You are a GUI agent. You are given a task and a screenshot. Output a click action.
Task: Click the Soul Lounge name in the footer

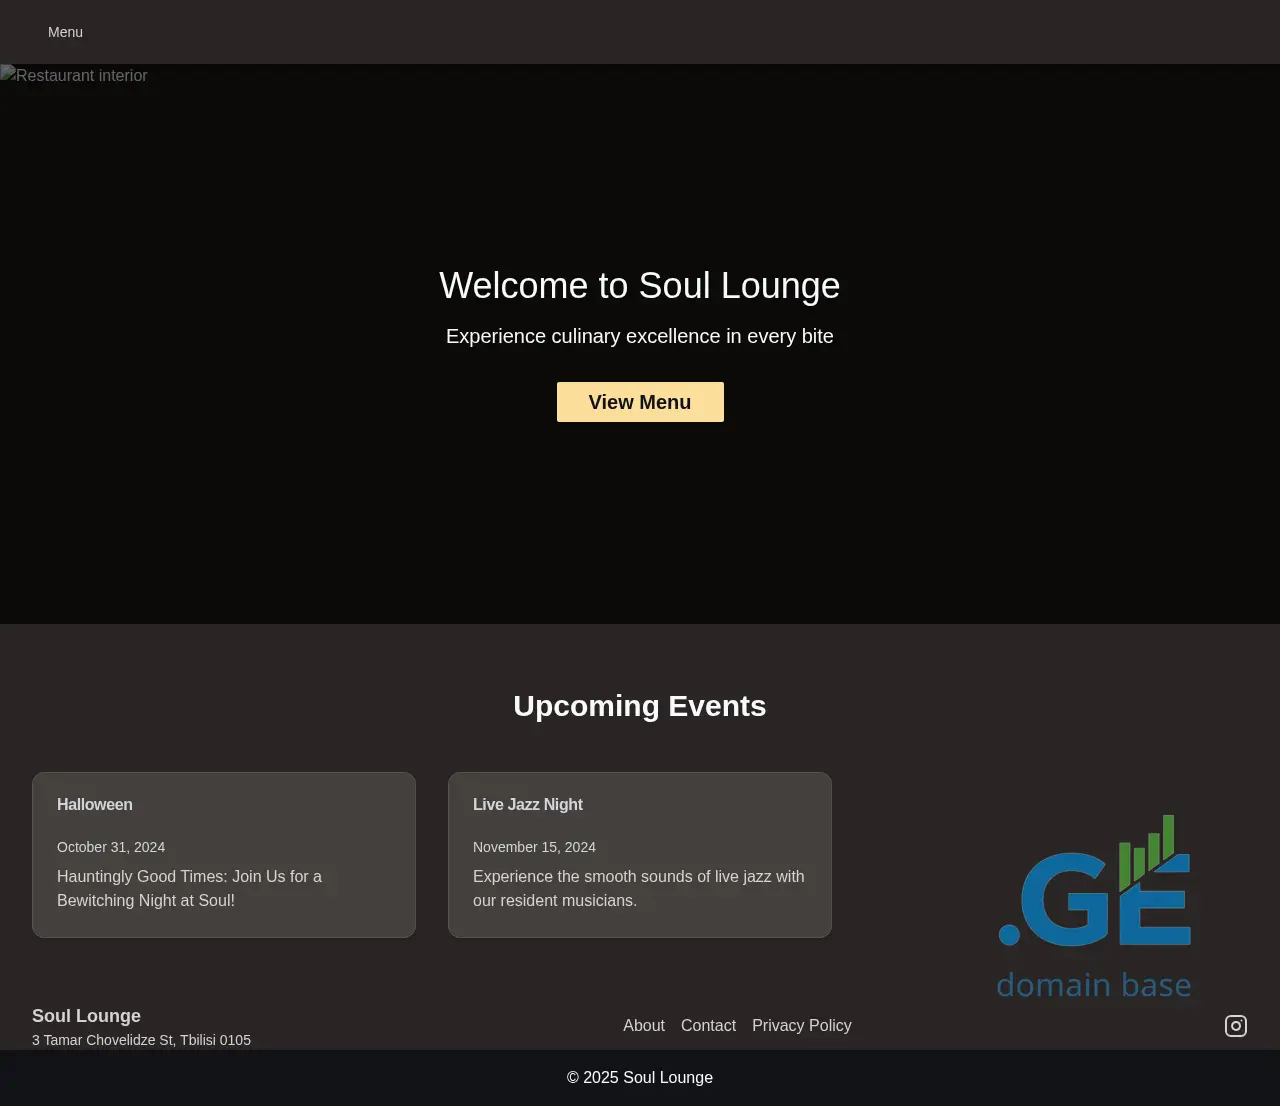(86, 1016)
